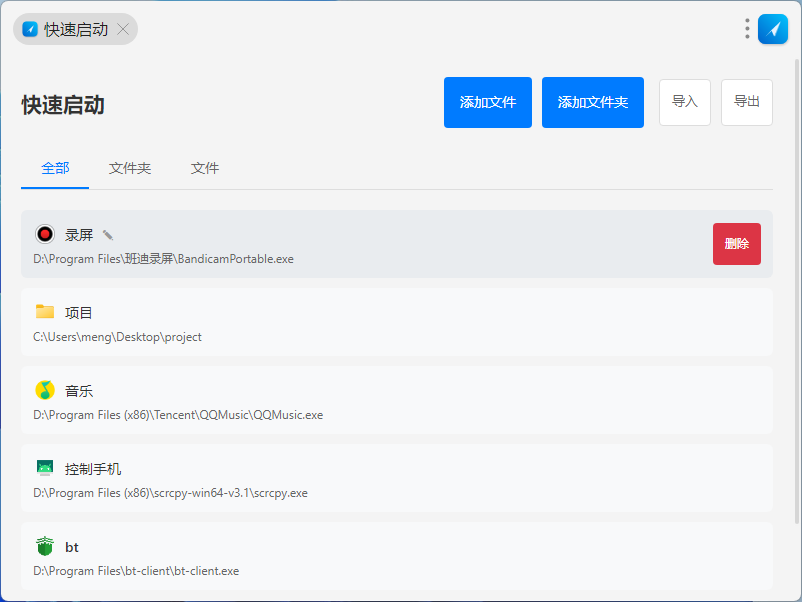802x602 pixels.
Task: Click the QQ Music icon
Action: [x=44, y=390]
